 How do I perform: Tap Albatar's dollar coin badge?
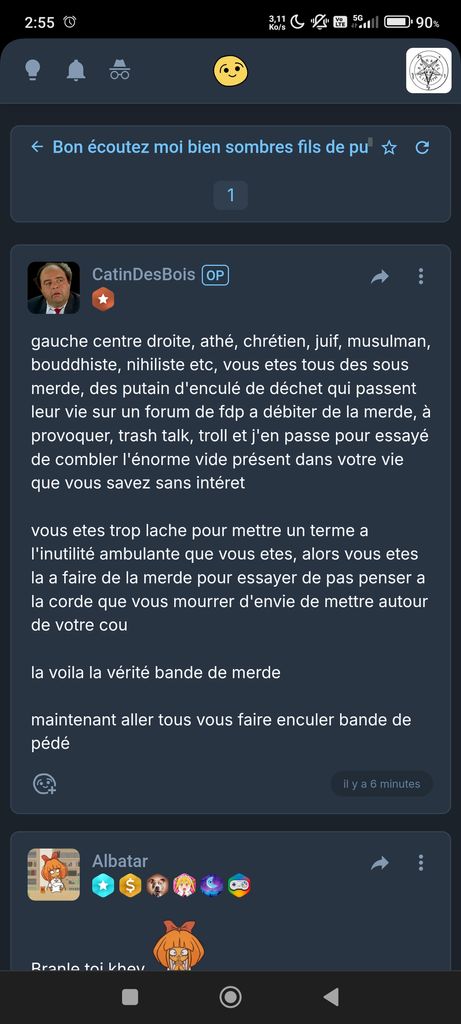coord(130,886)
